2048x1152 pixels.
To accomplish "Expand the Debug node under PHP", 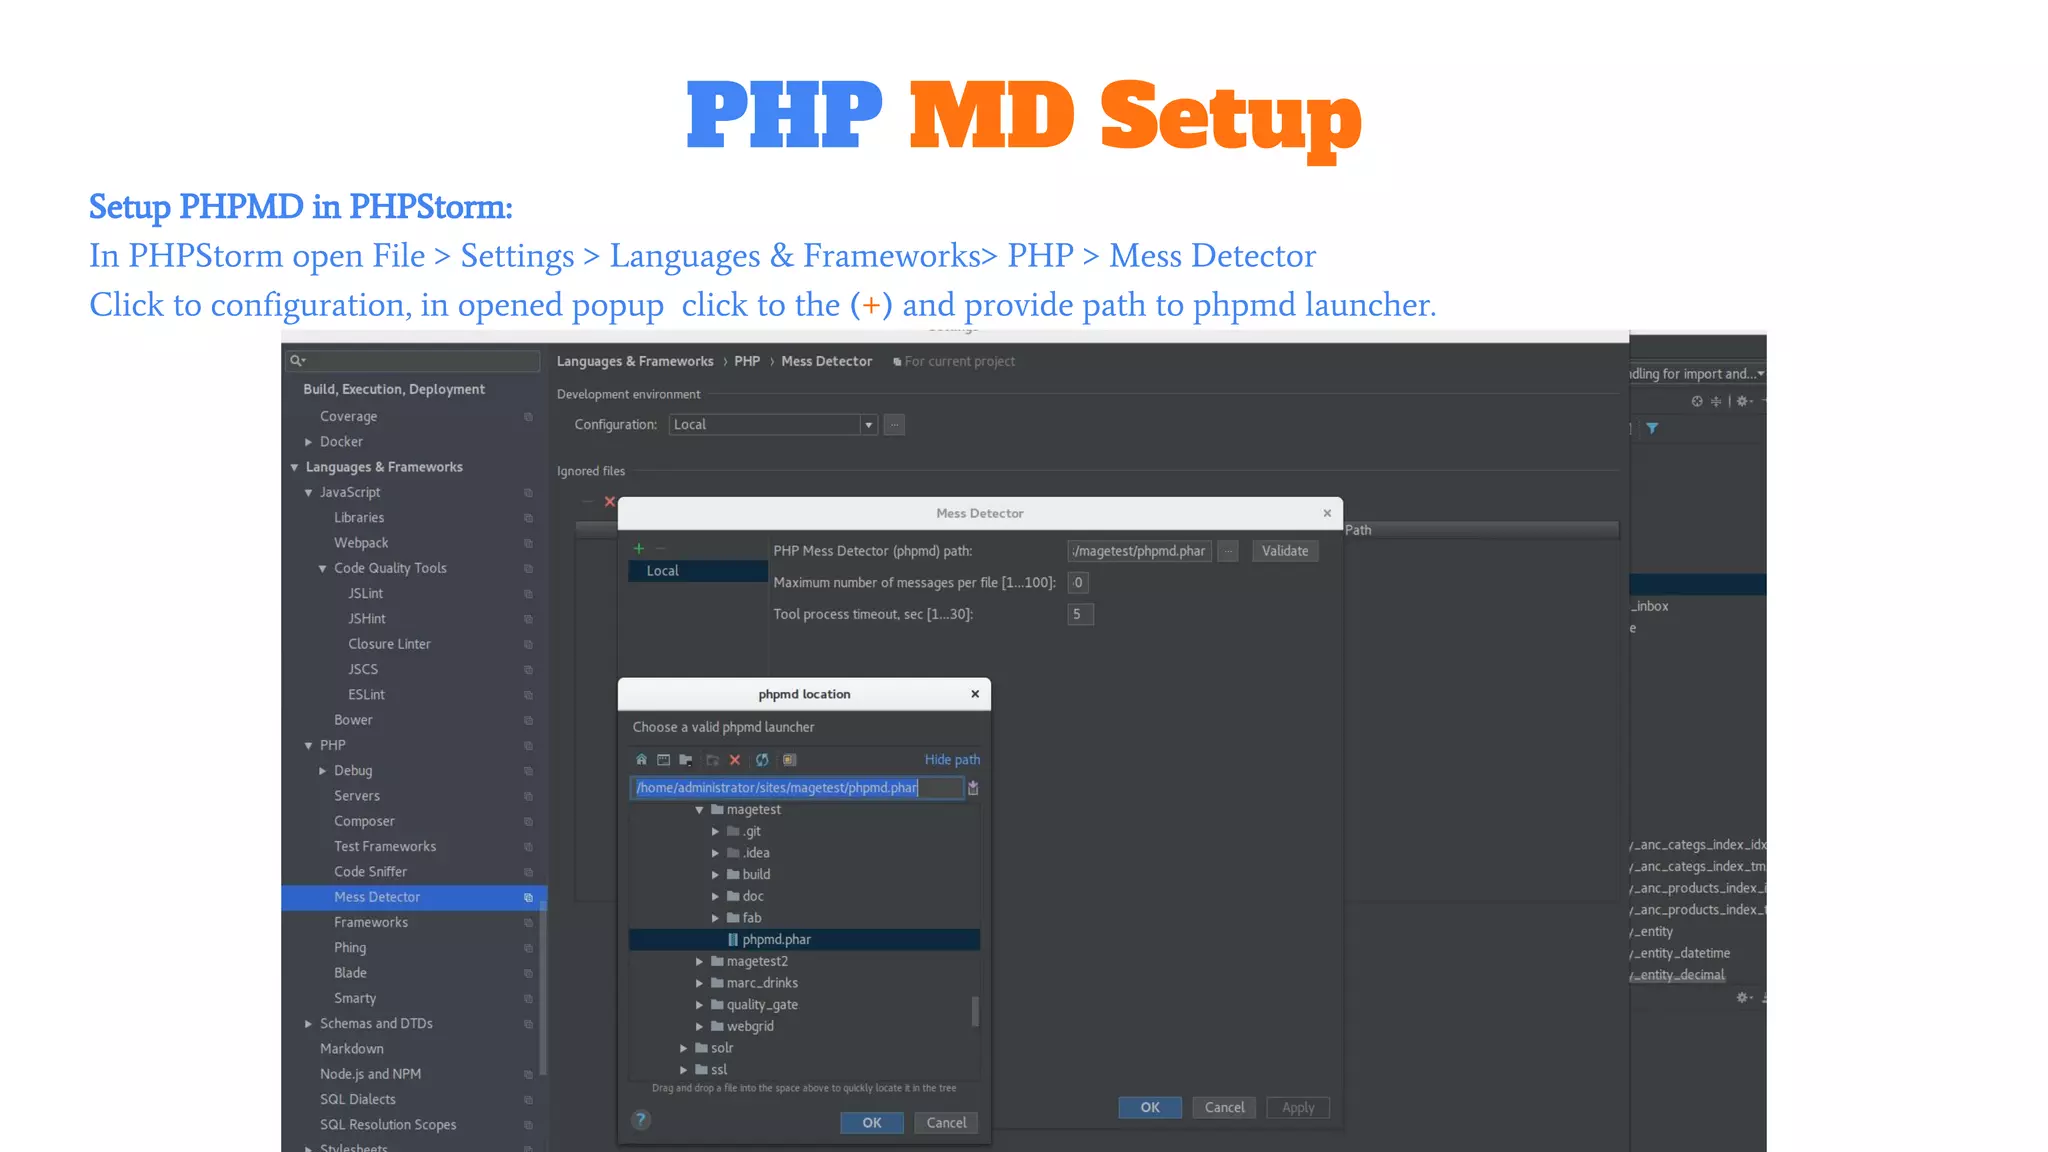I will (x=323, y=771).
